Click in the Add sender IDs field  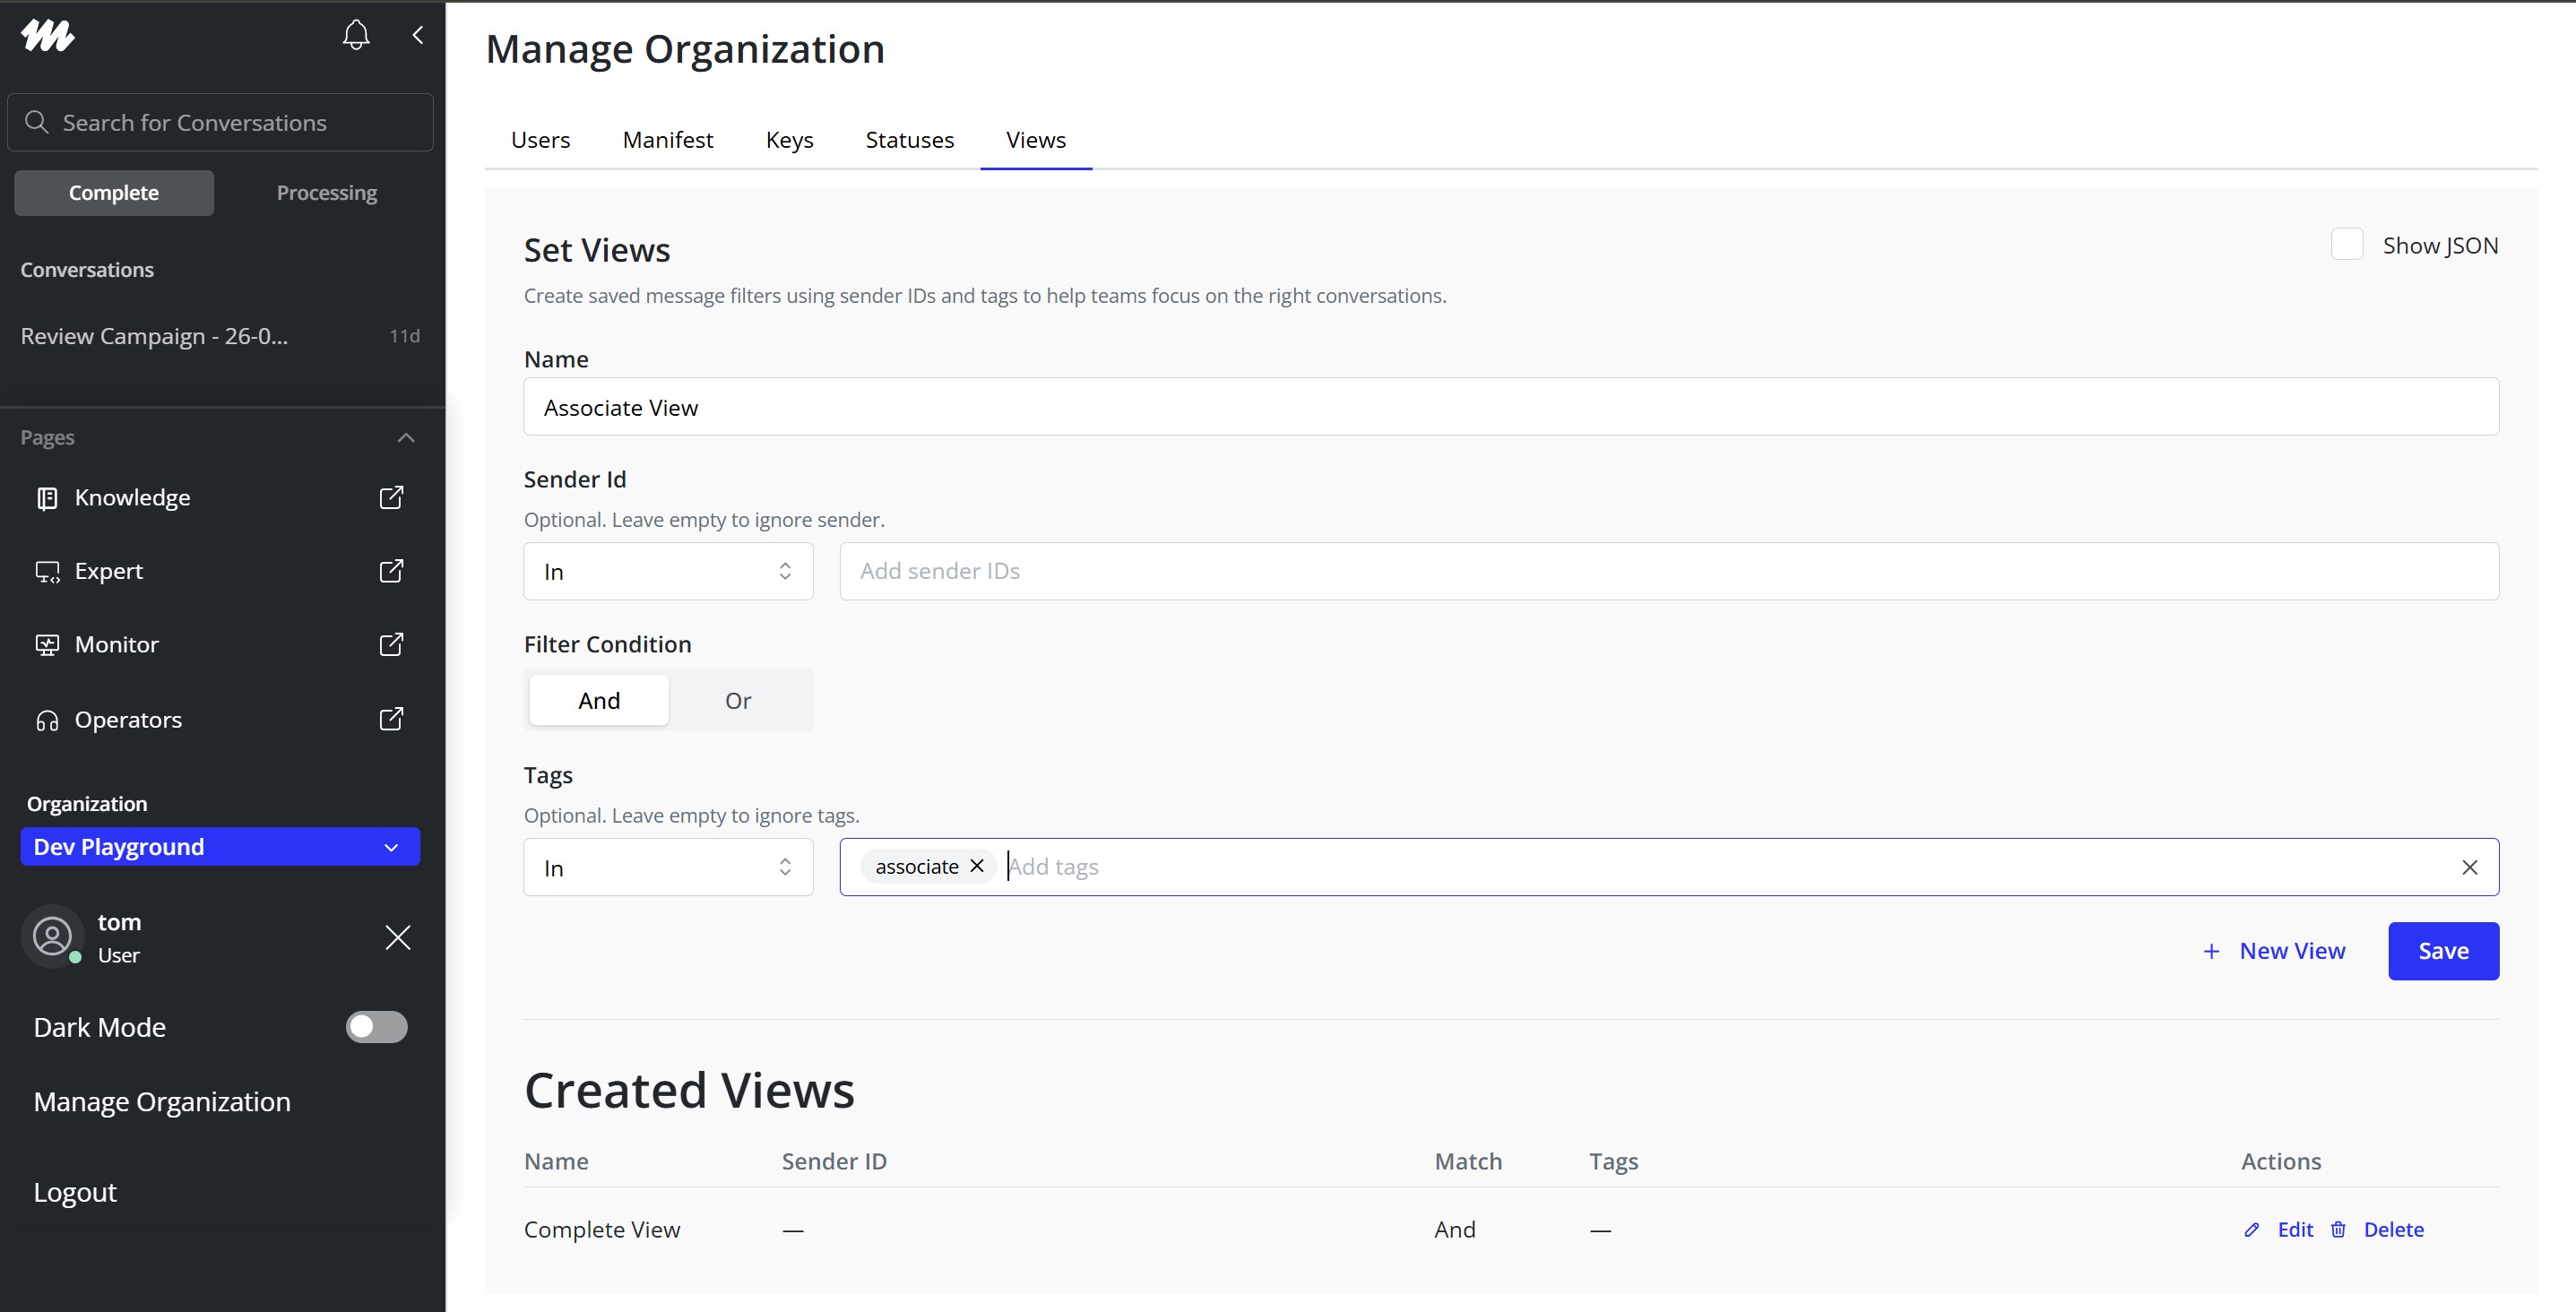click(x=1668, y=572)
